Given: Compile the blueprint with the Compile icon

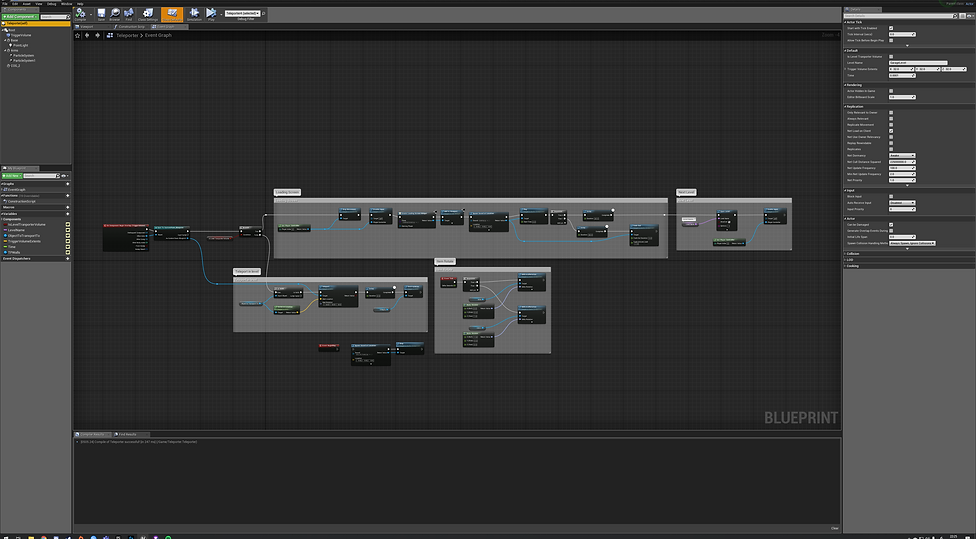Looking at the screenshot, I should [80, 14].
